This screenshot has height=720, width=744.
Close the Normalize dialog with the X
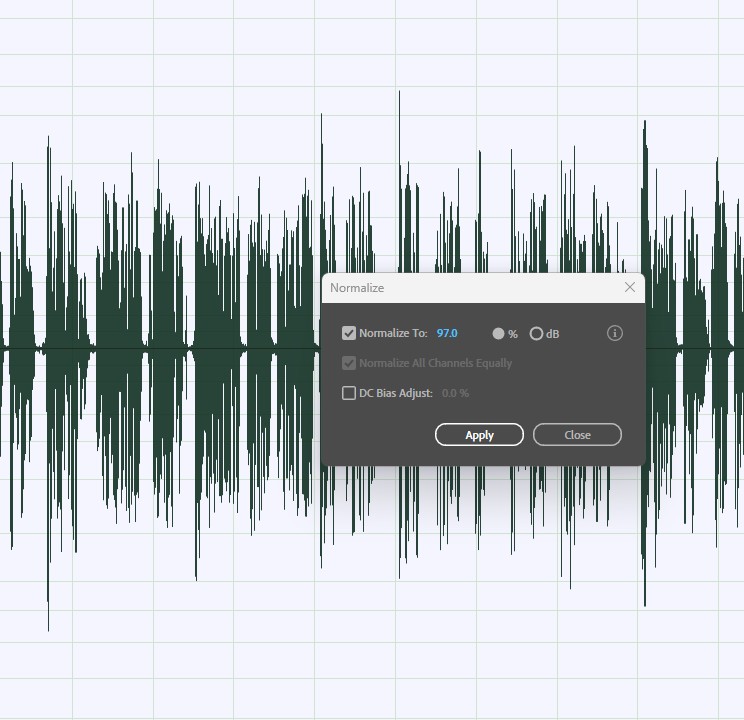[x=629, y=287]
